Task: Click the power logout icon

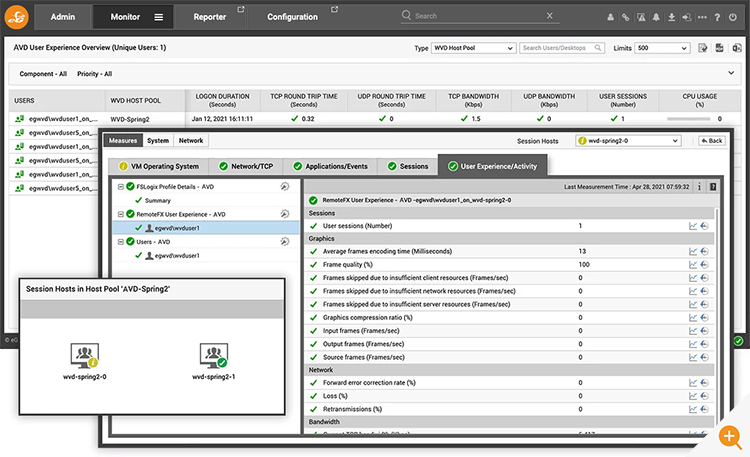Action: pyautogui.click(x=733, y=17)
